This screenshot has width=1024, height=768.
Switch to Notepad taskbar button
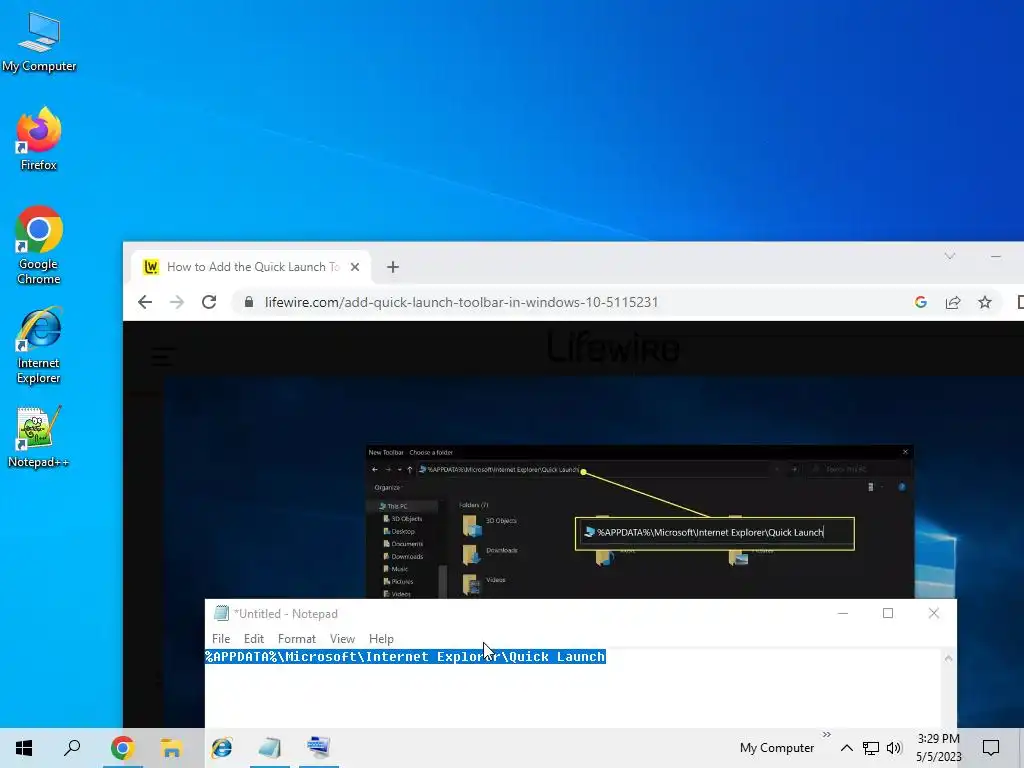[269, 748]
